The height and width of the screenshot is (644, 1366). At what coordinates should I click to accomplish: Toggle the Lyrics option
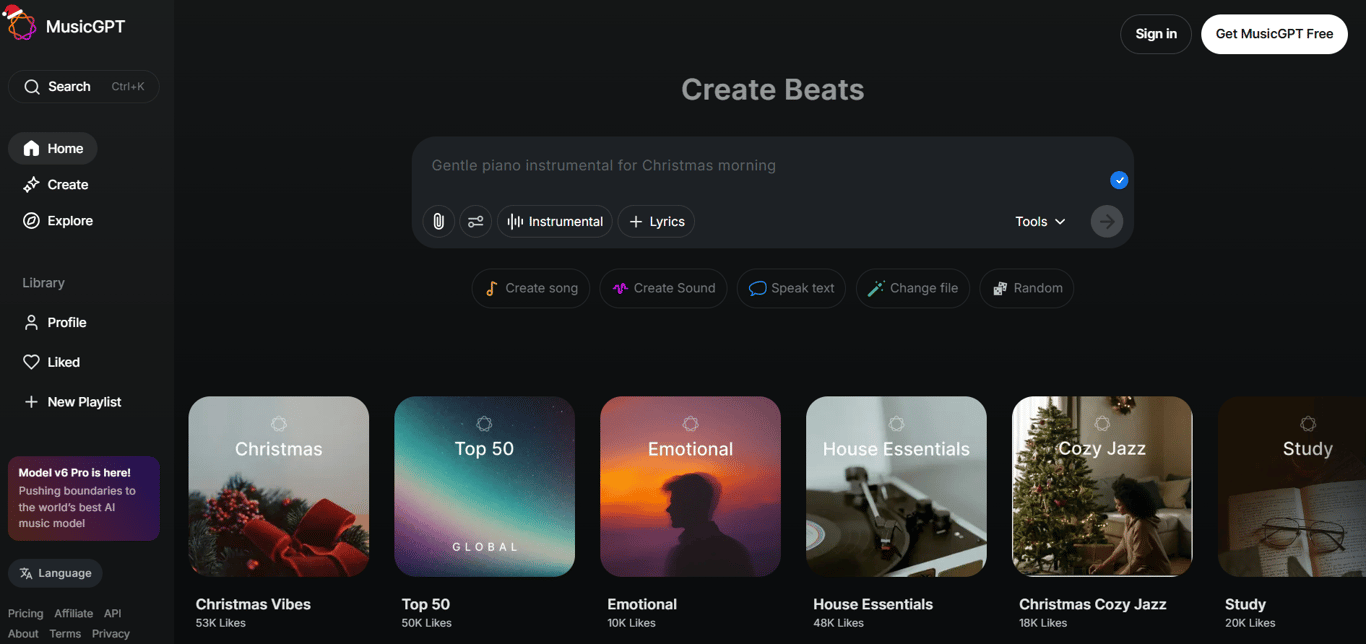[x=656, y=221]
